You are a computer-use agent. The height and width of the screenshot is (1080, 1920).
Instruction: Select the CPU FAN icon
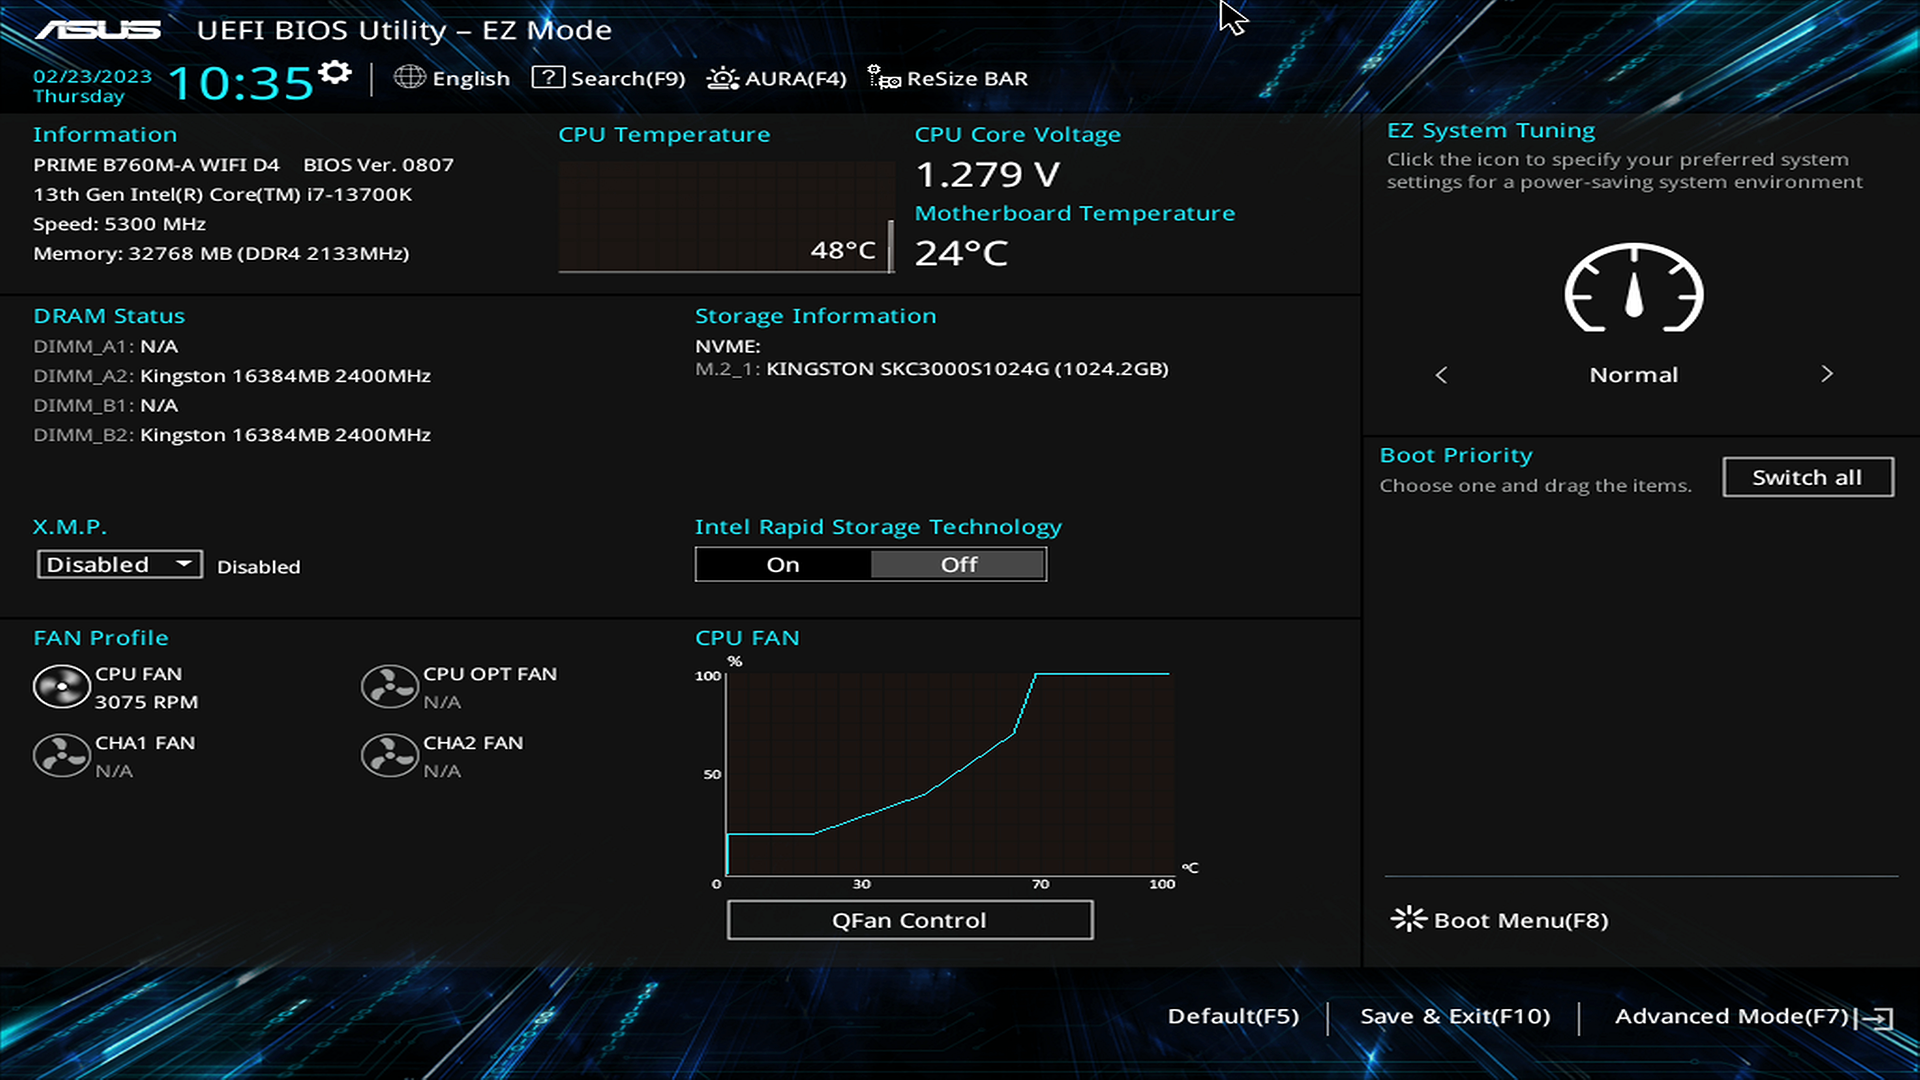(61, 688)
